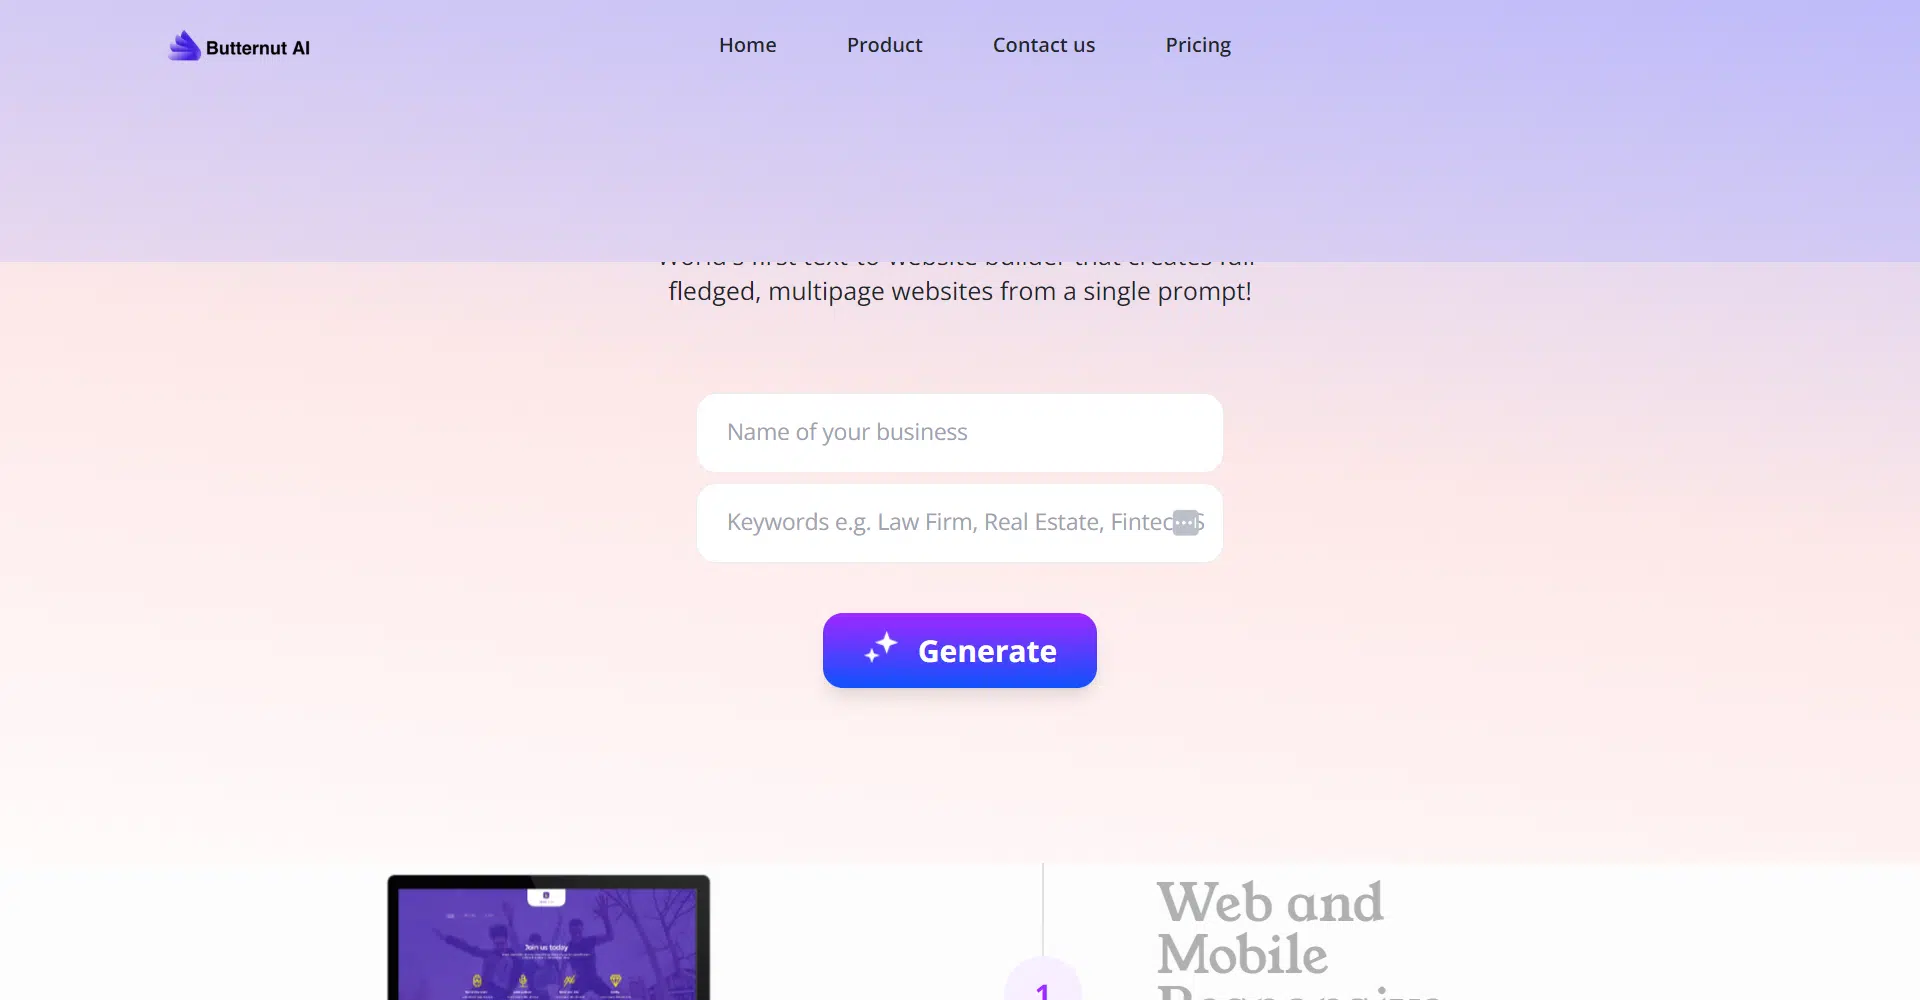The image size is (1920, 1000).
Task: Click the purple Butternut AI logo icon
Action: [x=185, y=46]
